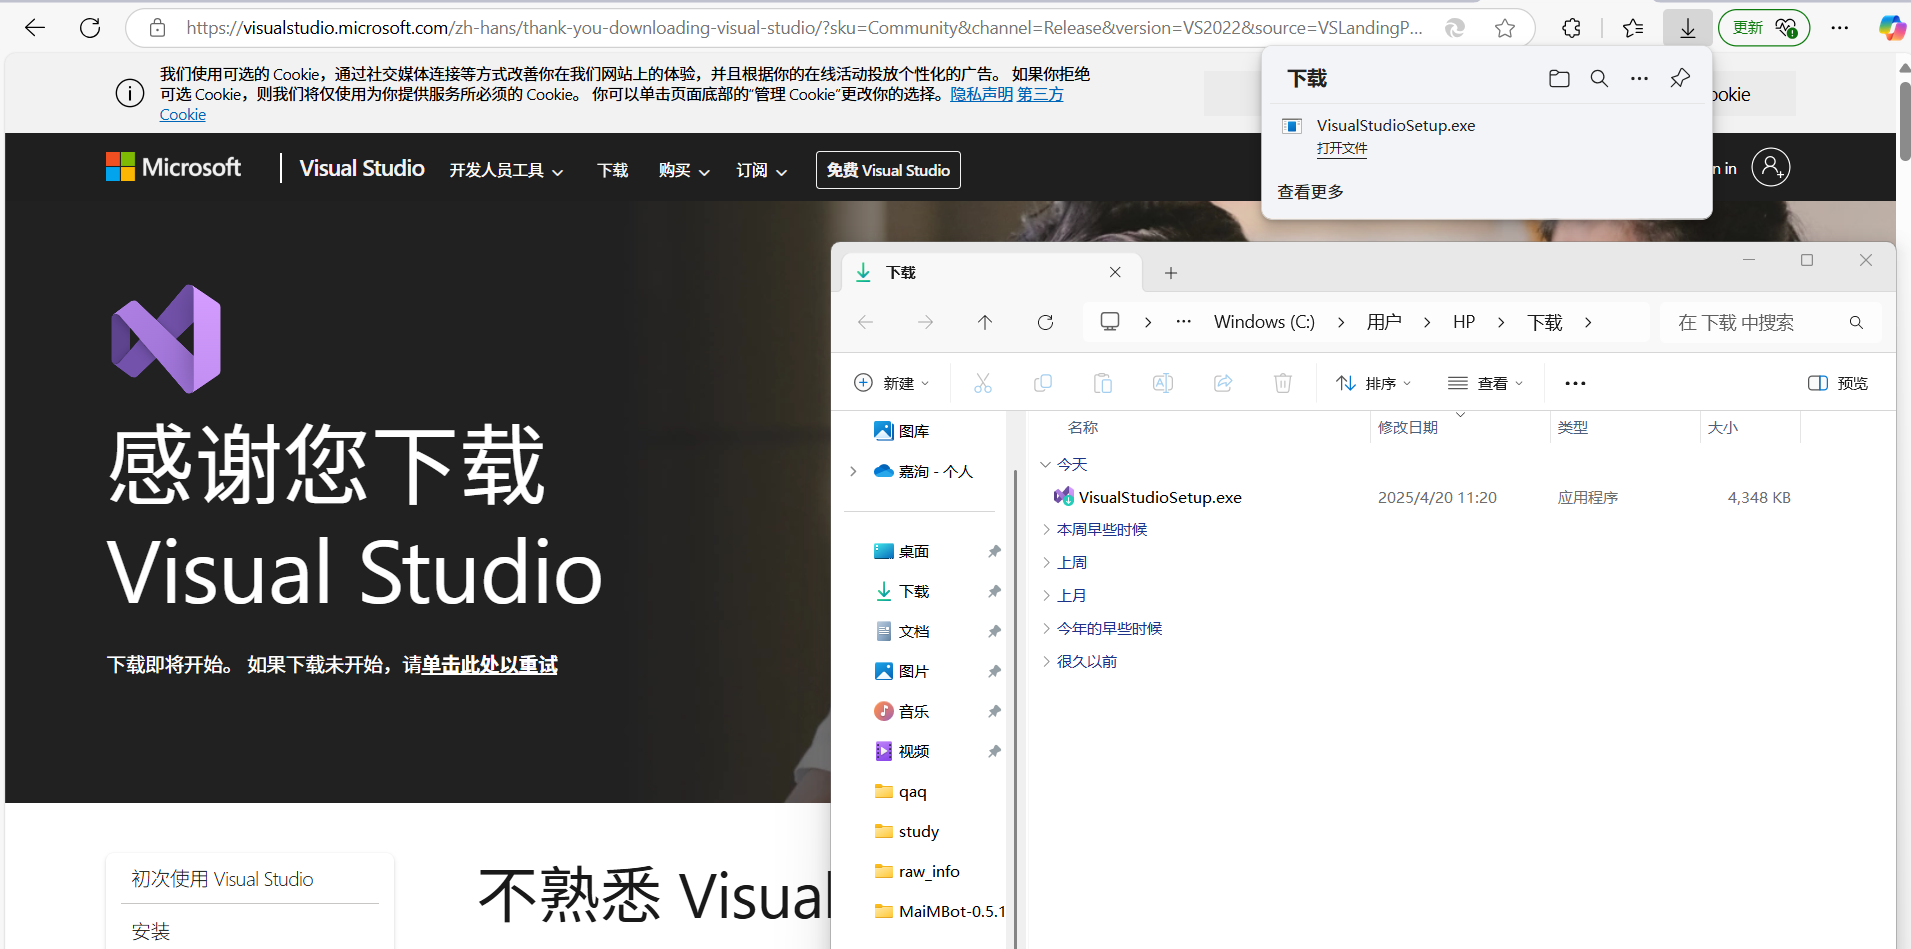
Task: Open the 购买 menu on website
Action: pyautogui.click(x=684, y=170)
